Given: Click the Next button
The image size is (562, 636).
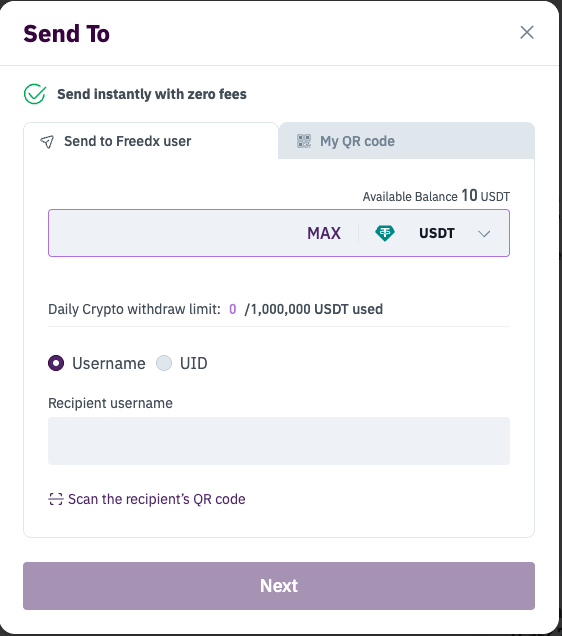Looking at the screenshot, I should (279, 586).
